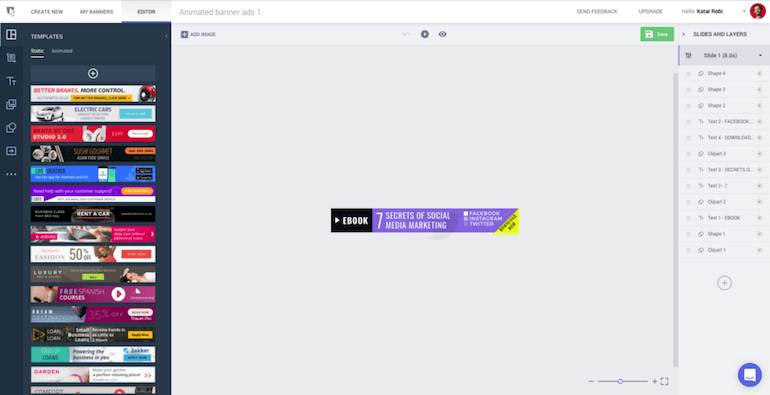Toggle visibility of Shape 4 layer
This screenshot has width=770, height=395.
pos(759,74)
